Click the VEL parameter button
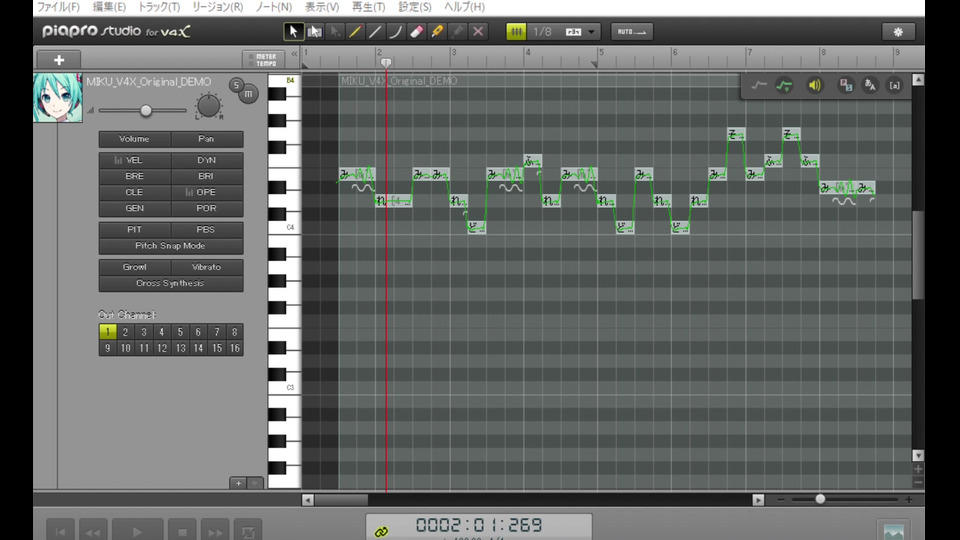This screenshot has height=540, width=960. [x=135, y=160]
